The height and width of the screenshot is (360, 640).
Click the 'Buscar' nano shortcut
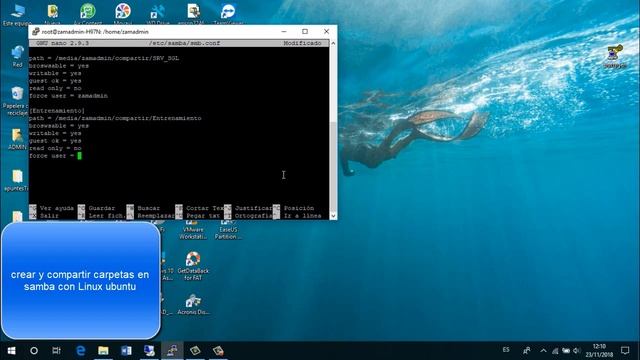144,208
